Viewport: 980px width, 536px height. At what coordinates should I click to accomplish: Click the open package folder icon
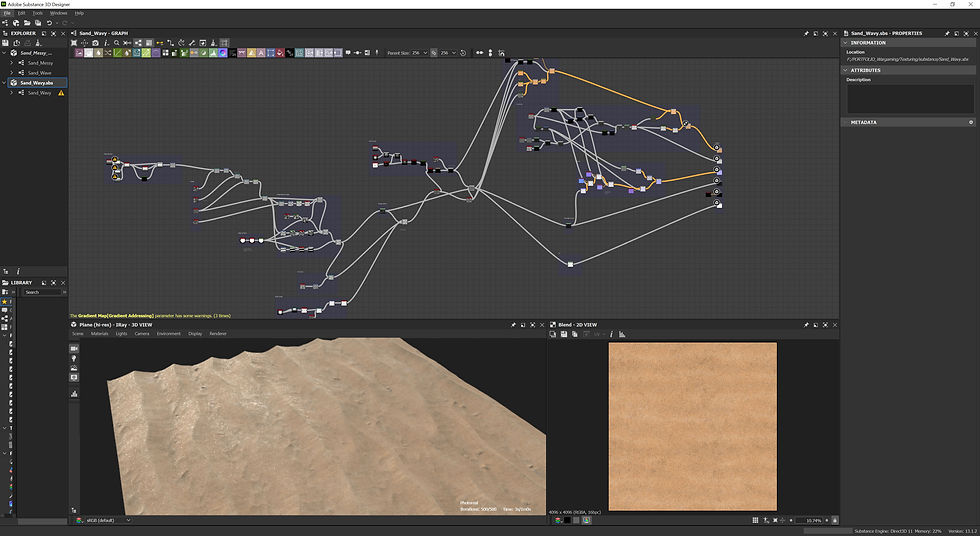pyautogui.click(x=27, y=22)
